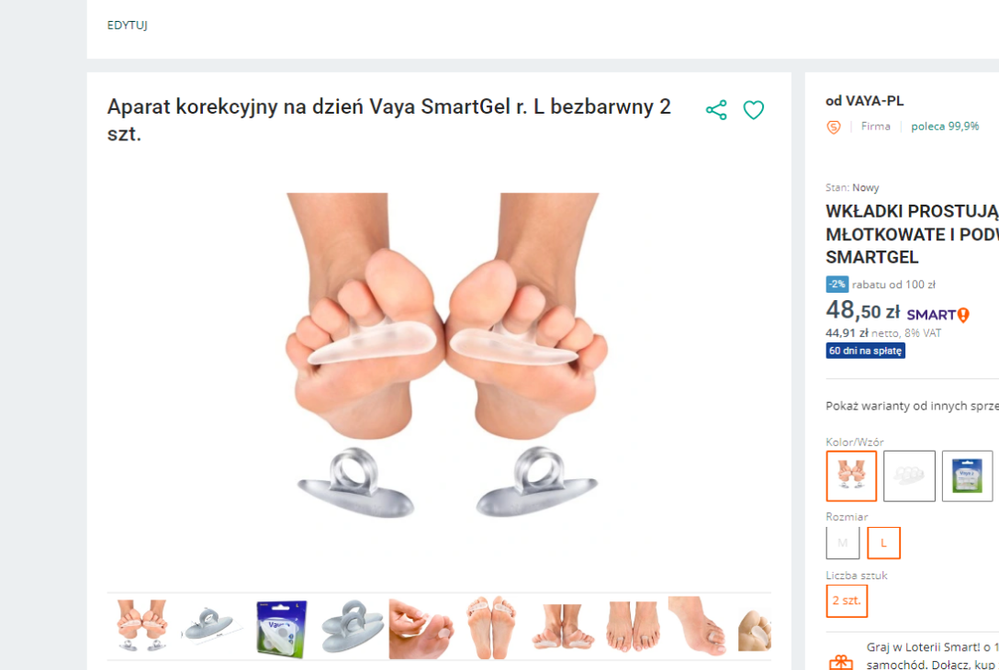Click the Smart seller badge icon
Image resolution: width=999 pixels, height=670 pixels.
point(833,127)
